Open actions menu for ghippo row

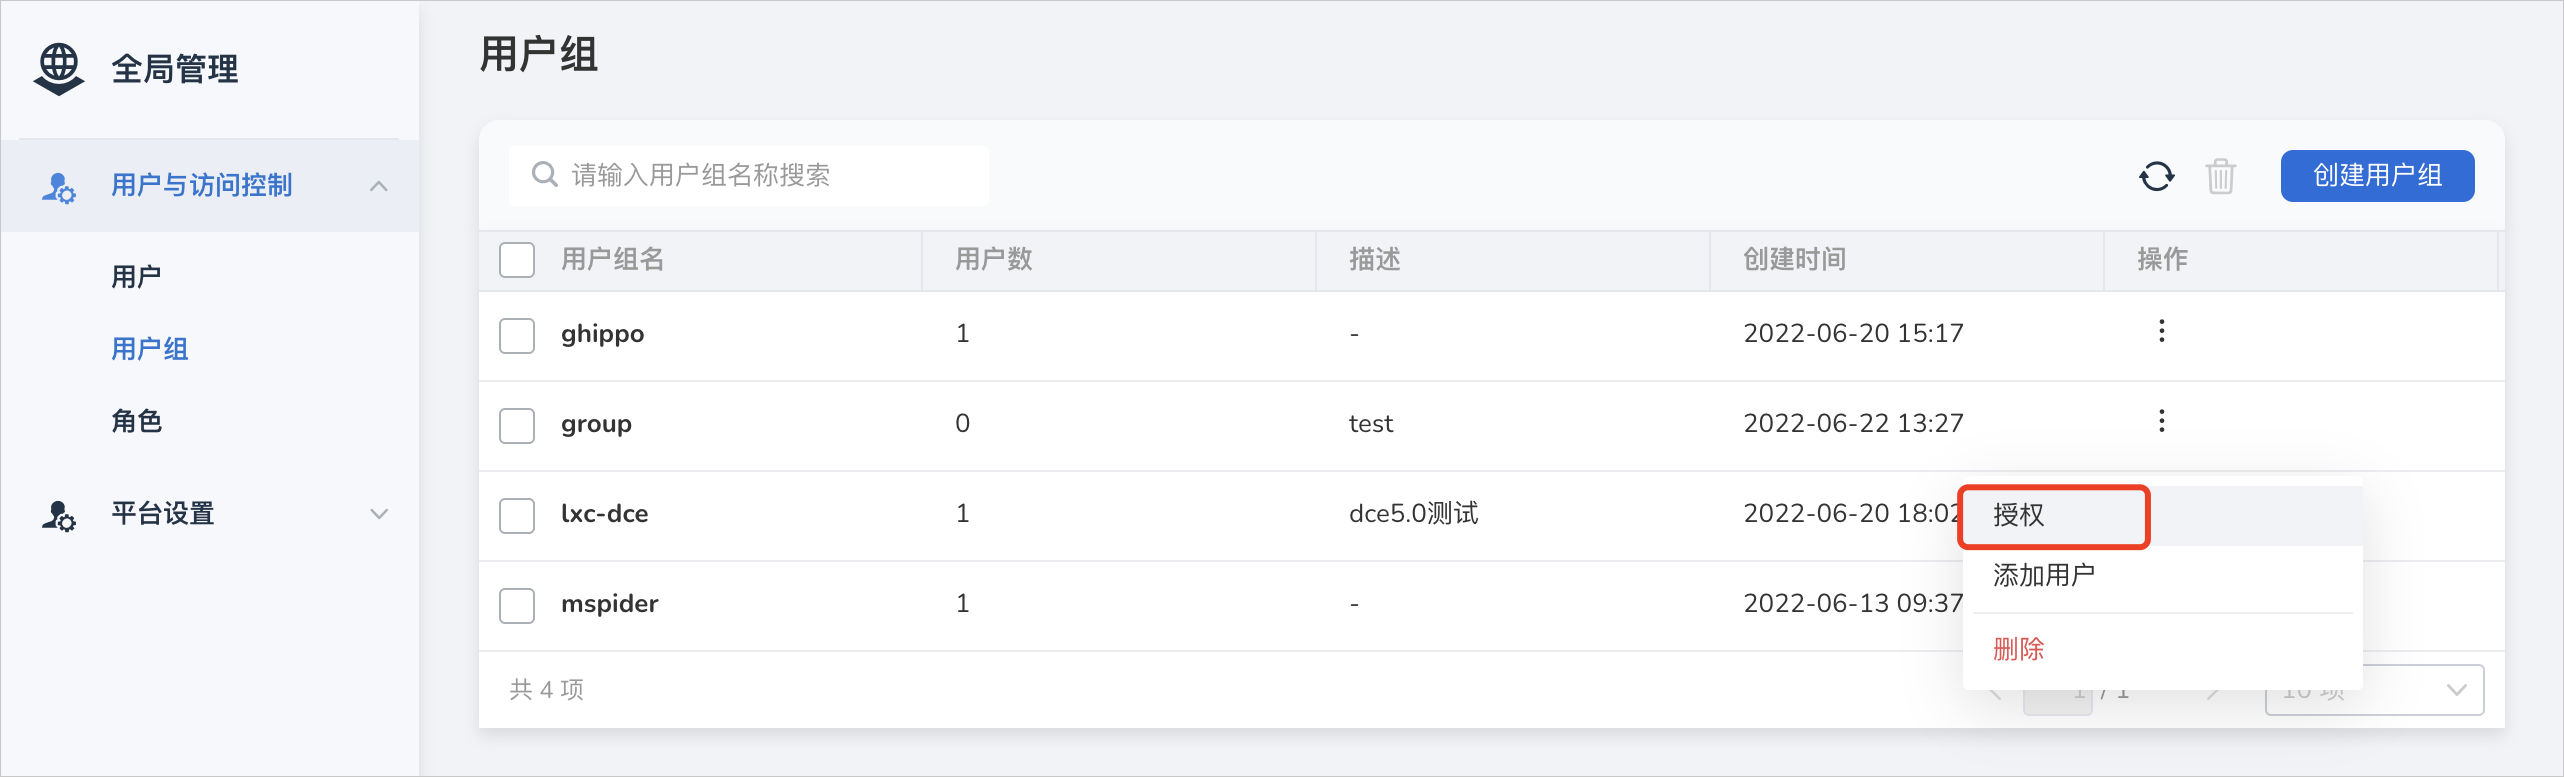pos(2162,331)
